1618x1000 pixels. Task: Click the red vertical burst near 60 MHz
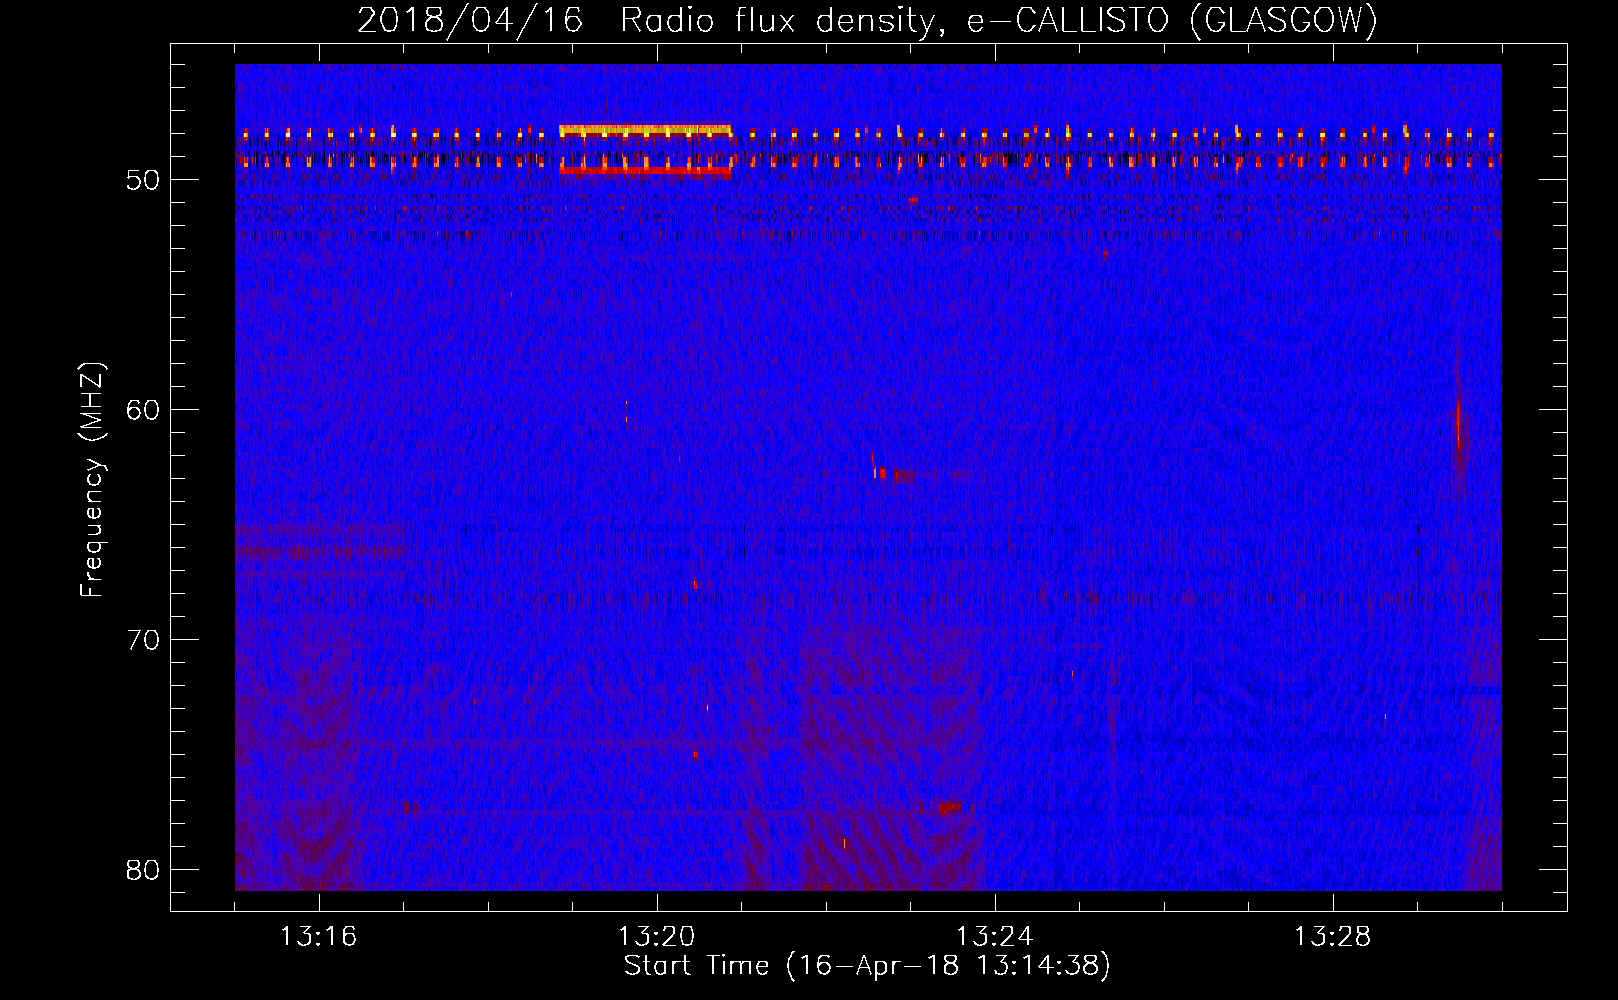pos(1459,425)
